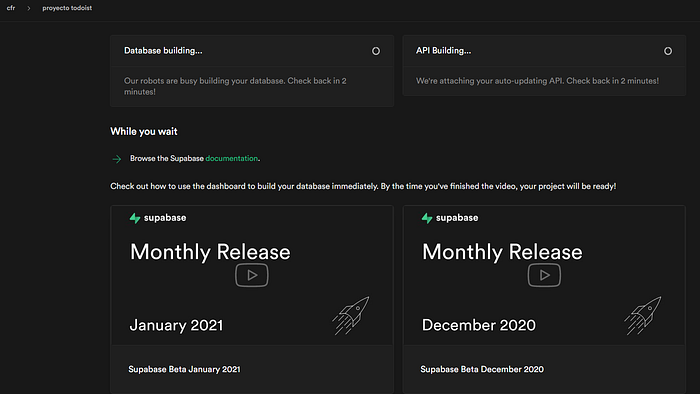Click the breadcrumb chevron separator
This screenshot has height=394, width=700.
(29, 8)
